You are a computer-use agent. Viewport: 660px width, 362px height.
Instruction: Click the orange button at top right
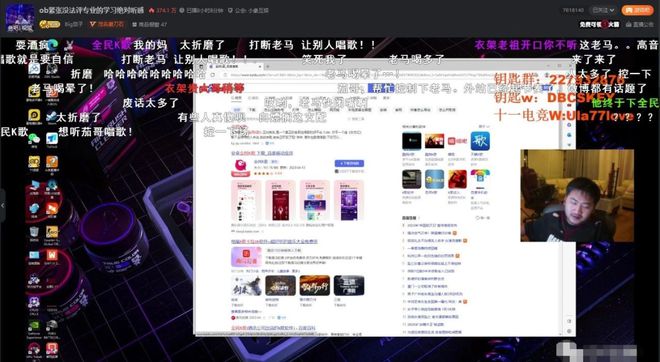click(637, 10)
